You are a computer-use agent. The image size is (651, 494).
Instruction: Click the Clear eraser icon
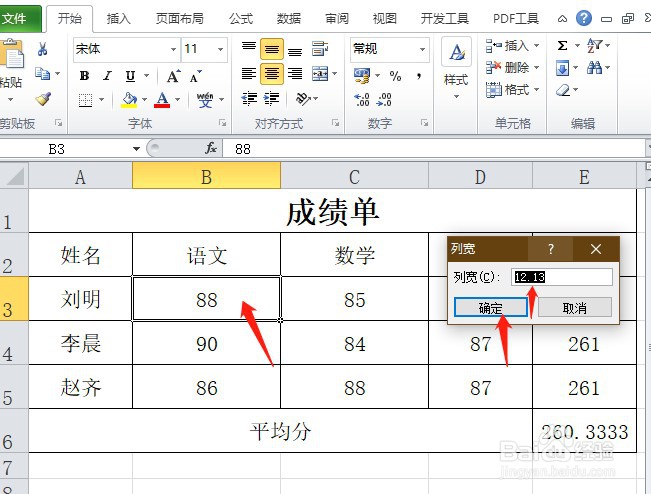[563, 90]
